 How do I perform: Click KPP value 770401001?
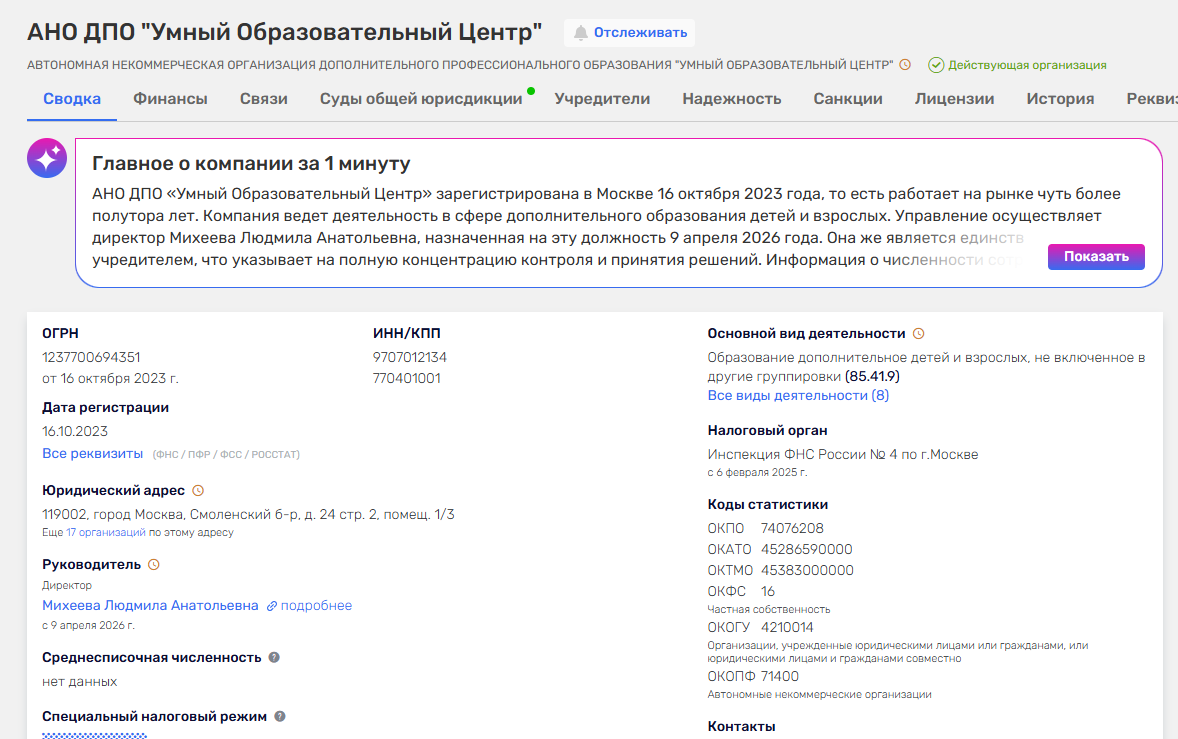[406, 379]
